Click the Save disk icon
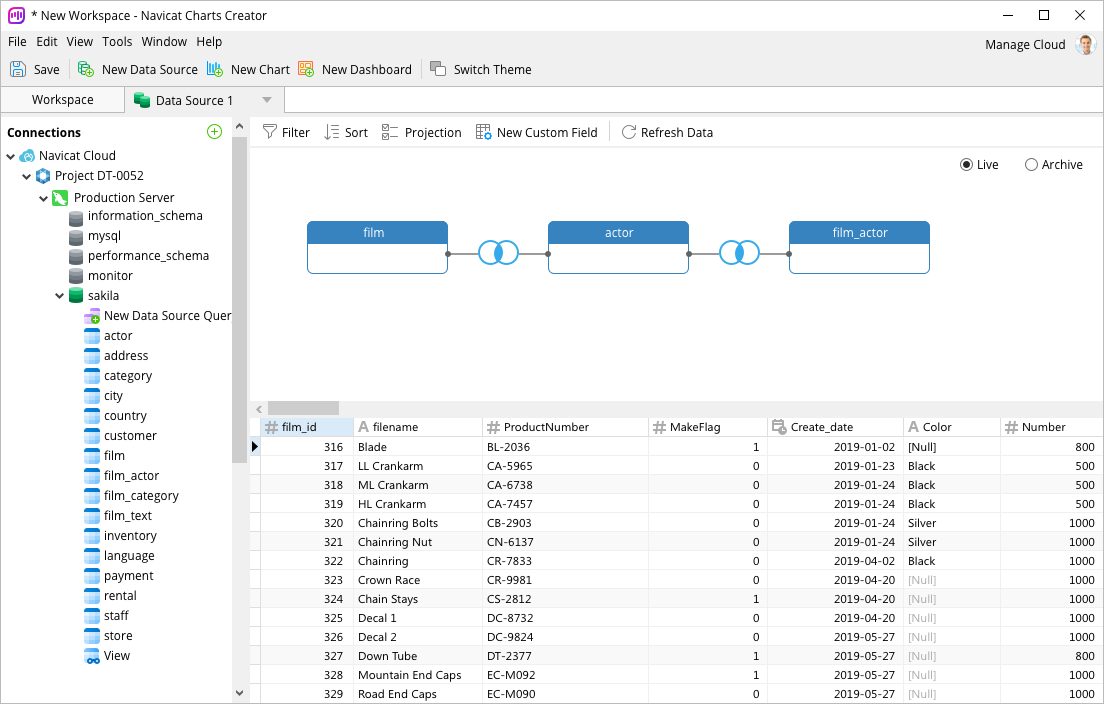1104x704 pixels. pos(18,69)
